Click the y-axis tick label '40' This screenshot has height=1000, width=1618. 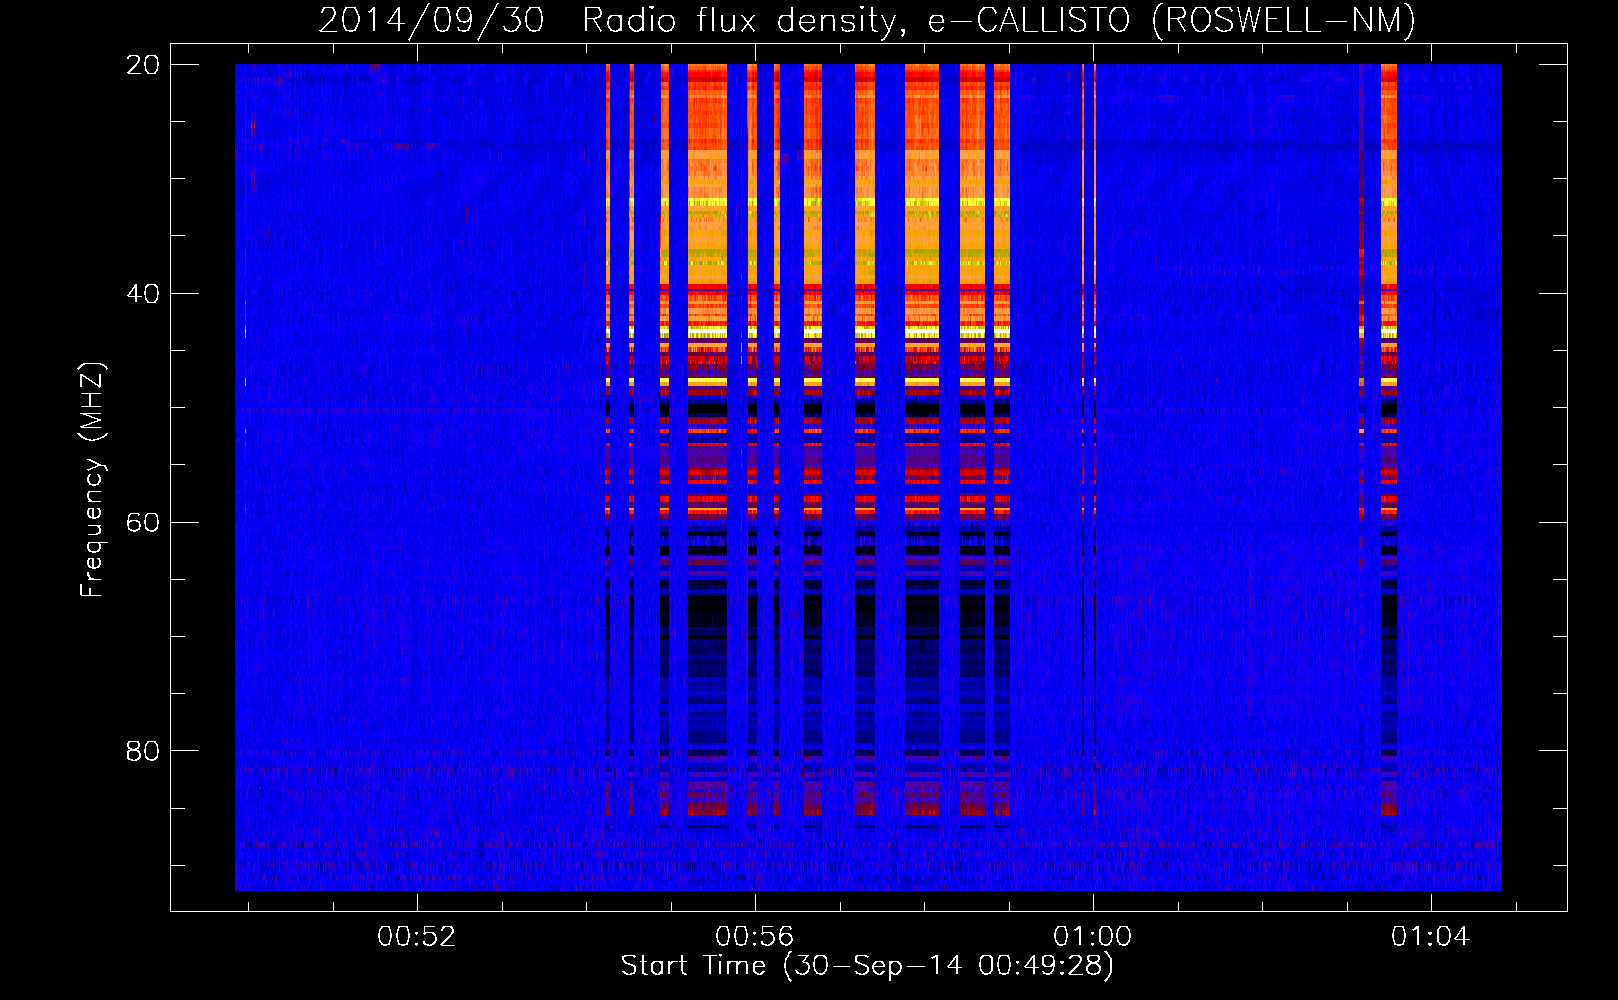(143, 294)
